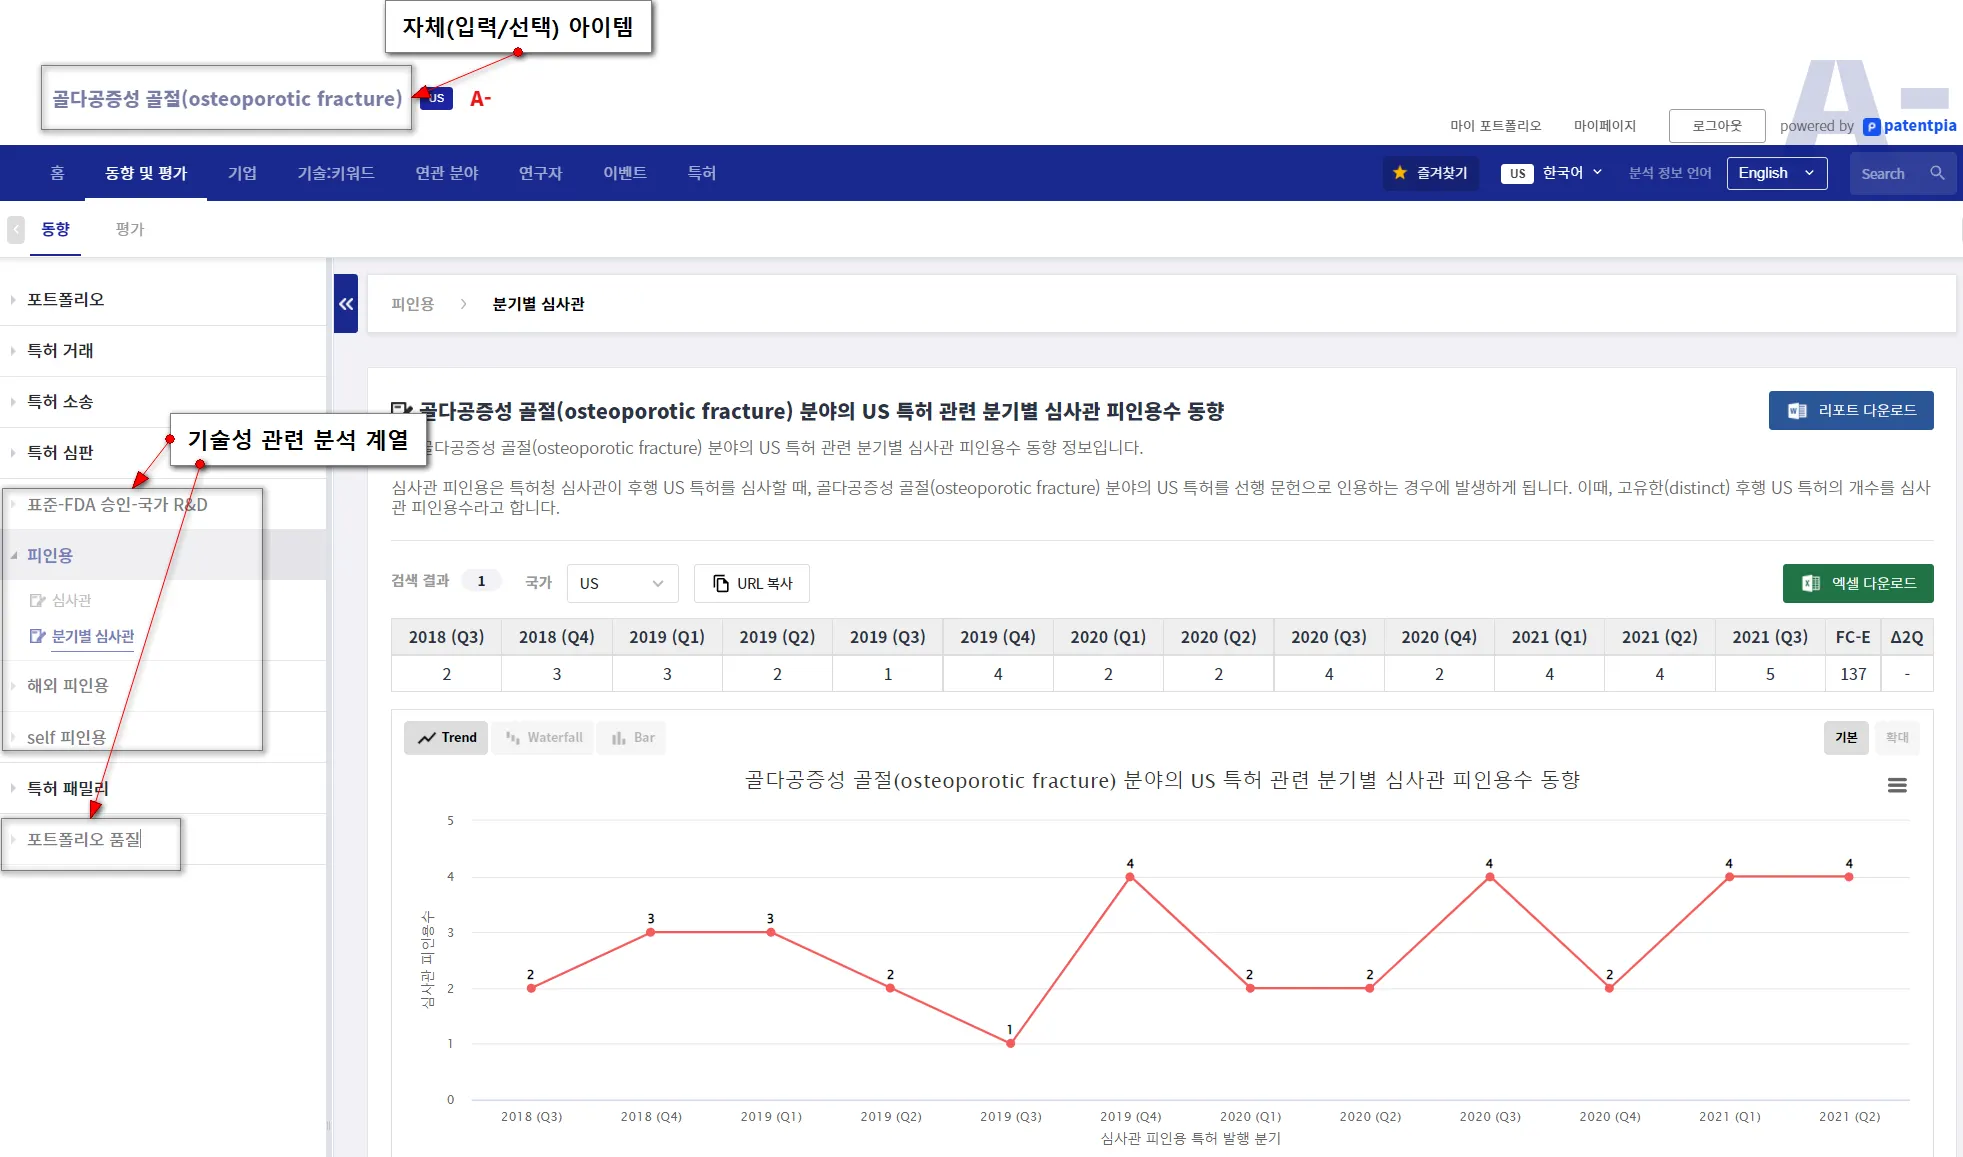This screenshot has width=1963, height=1157.
Task: Collapse the sidebar with double-chevron icon
Action: (x=346, y=304)
